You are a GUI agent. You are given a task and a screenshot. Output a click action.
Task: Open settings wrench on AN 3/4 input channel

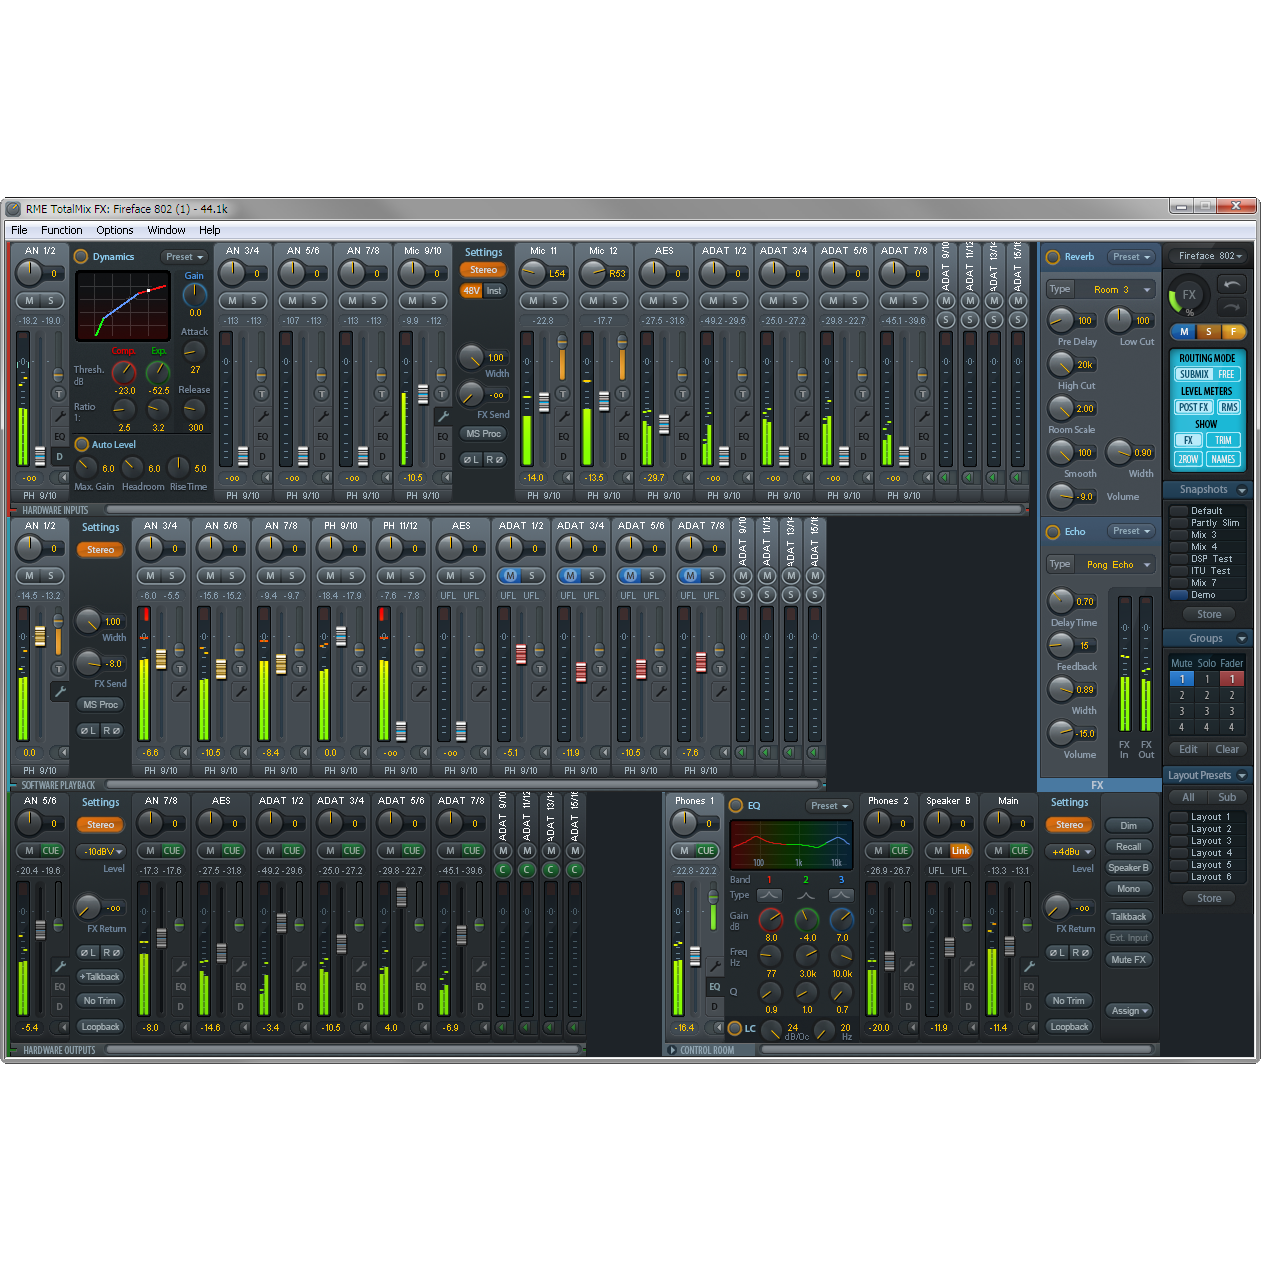(262, 416)
